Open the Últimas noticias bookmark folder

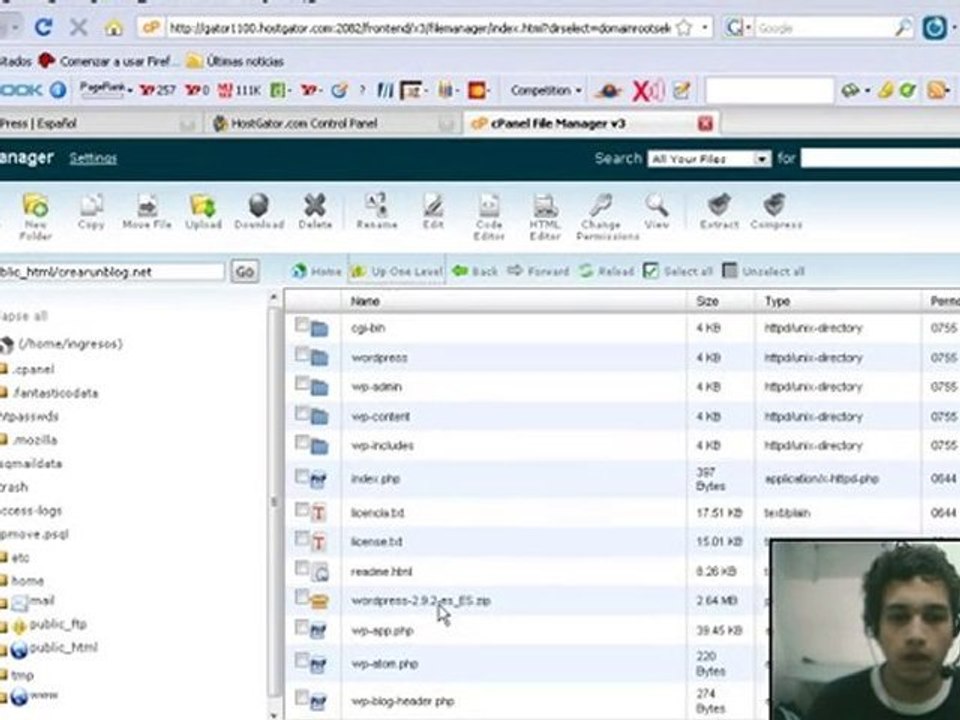(x=234, y=61)
